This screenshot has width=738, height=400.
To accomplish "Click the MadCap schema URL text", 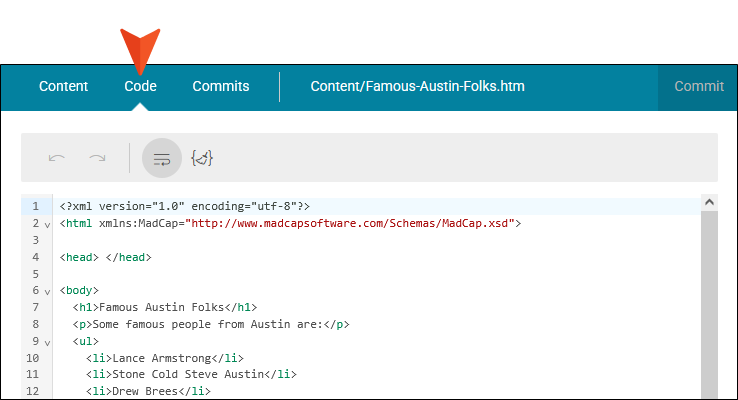I will click(350, 223).
